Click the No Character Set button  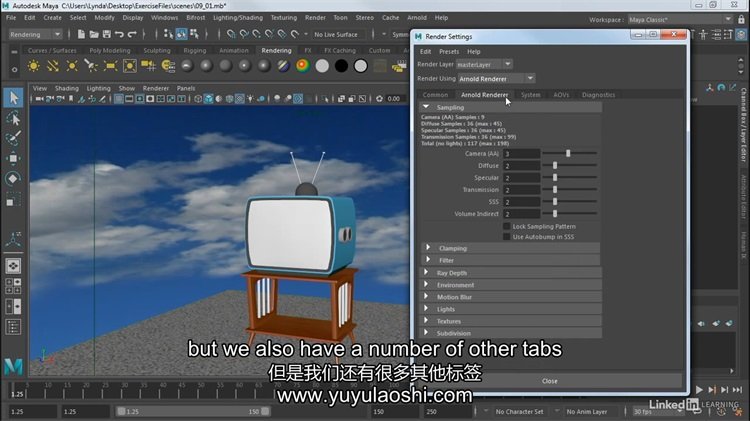click(519, 411)
